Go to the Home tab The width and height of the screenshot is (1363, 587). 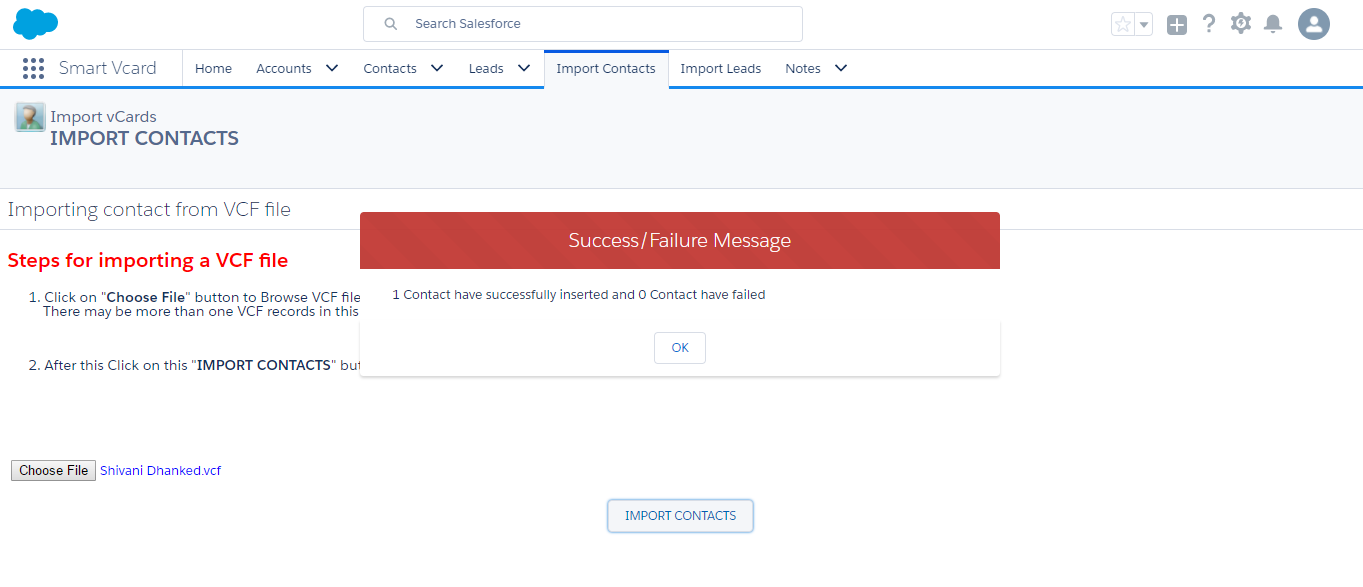(213, 68)
